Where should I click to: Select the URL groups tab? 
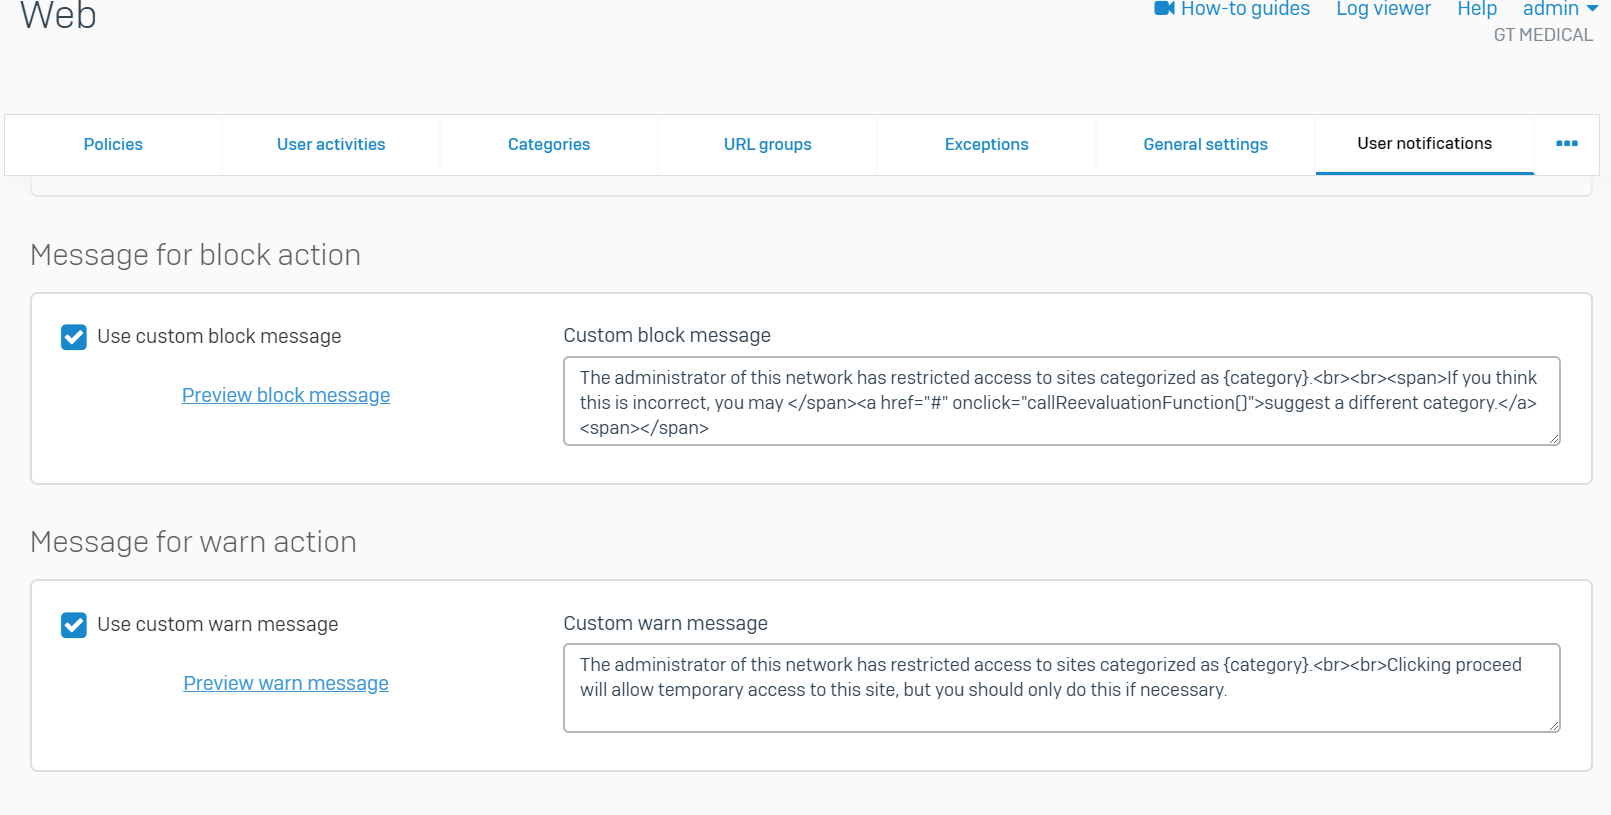pyautogui.click(x=767, y=145)
